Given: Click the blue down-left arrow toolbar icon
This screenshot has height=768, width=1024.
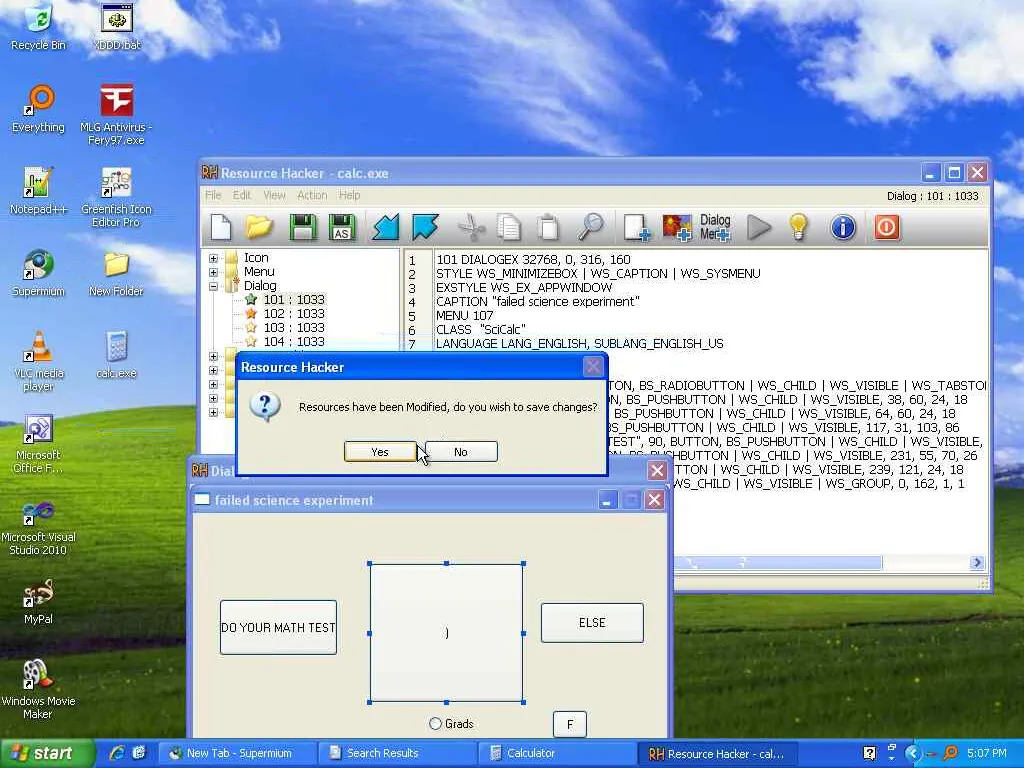Looking at the screenshot, I should (x=385, y=227).
